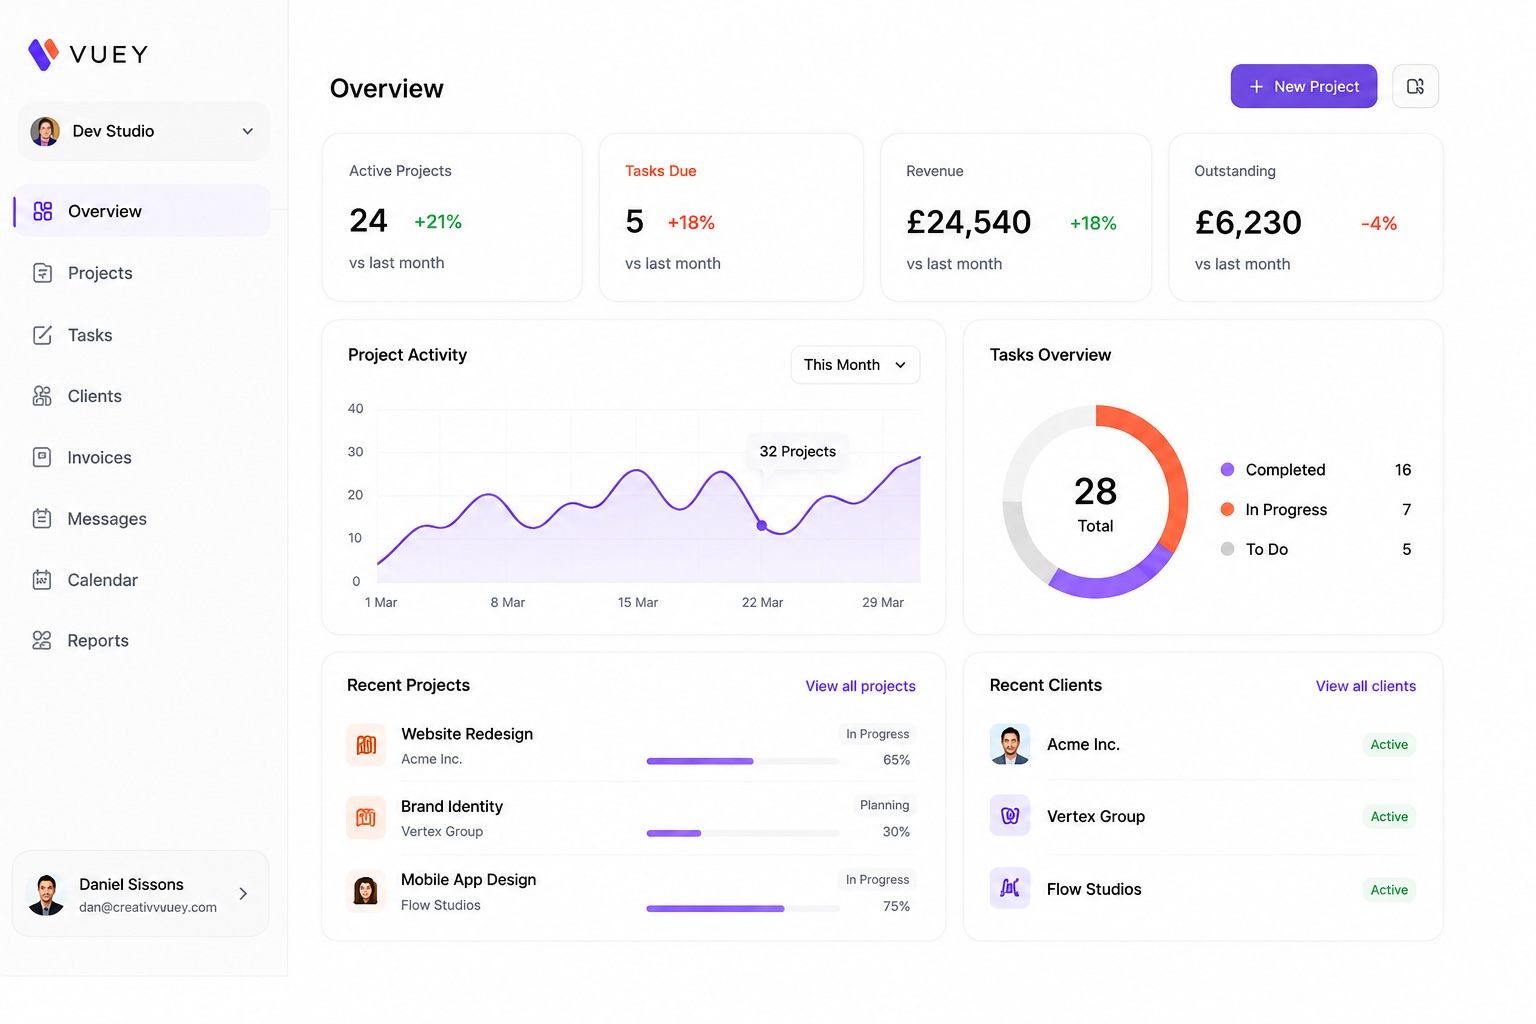Click the Calendar icon in sidebar
Screen dimensions: 1536x1024
pyautogui.click(x=42, y=579)
